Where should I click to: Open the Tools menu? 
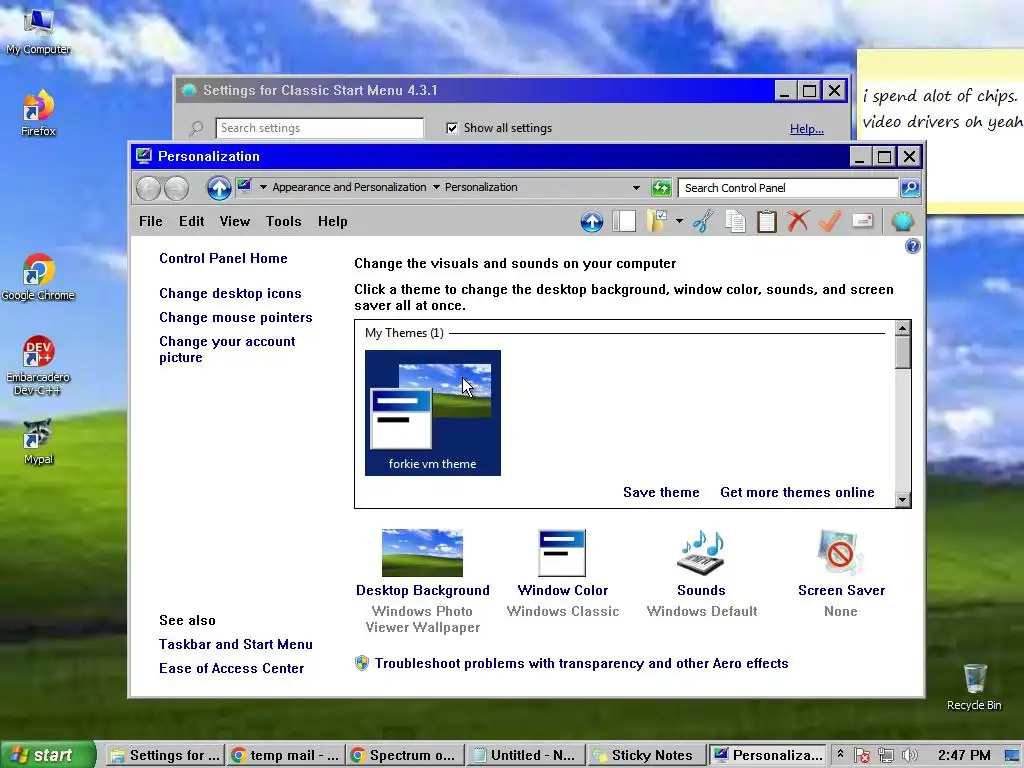point(283,221)
